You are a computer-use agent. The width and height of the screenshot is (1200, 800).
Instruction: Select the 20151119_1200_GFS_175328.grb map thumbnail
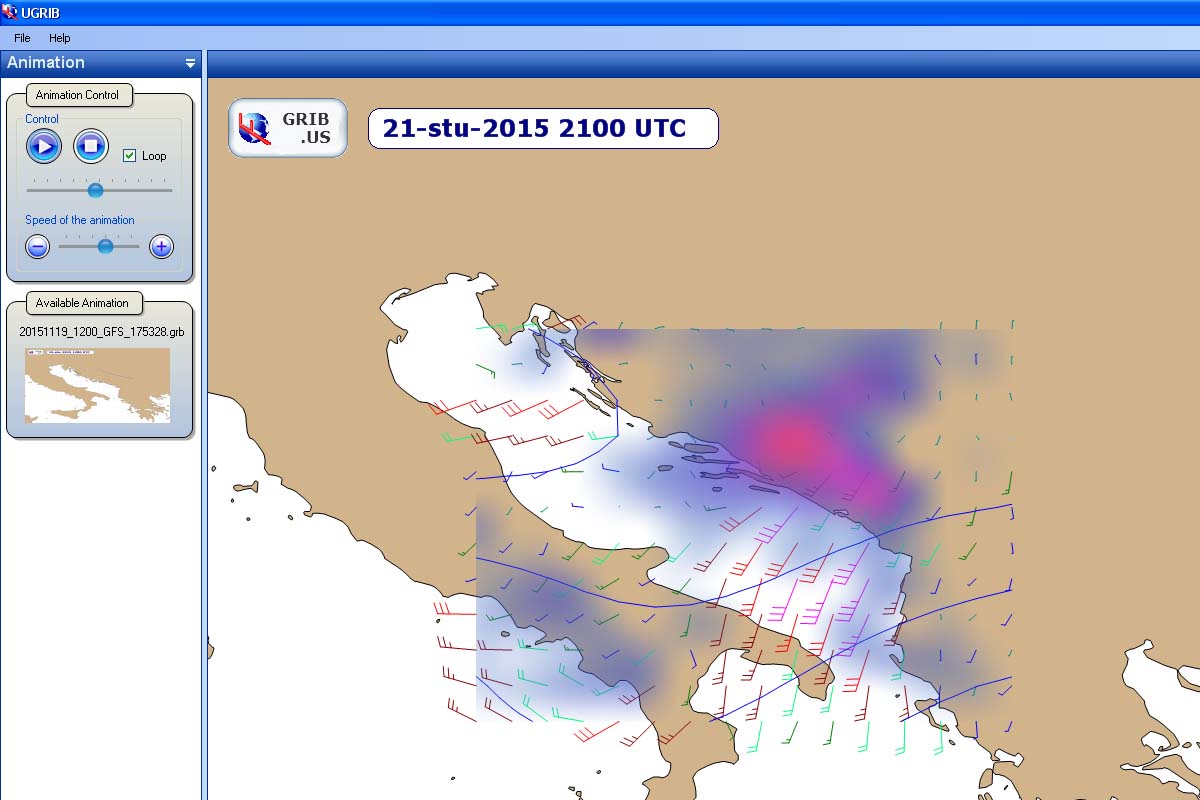coord(97,385)
